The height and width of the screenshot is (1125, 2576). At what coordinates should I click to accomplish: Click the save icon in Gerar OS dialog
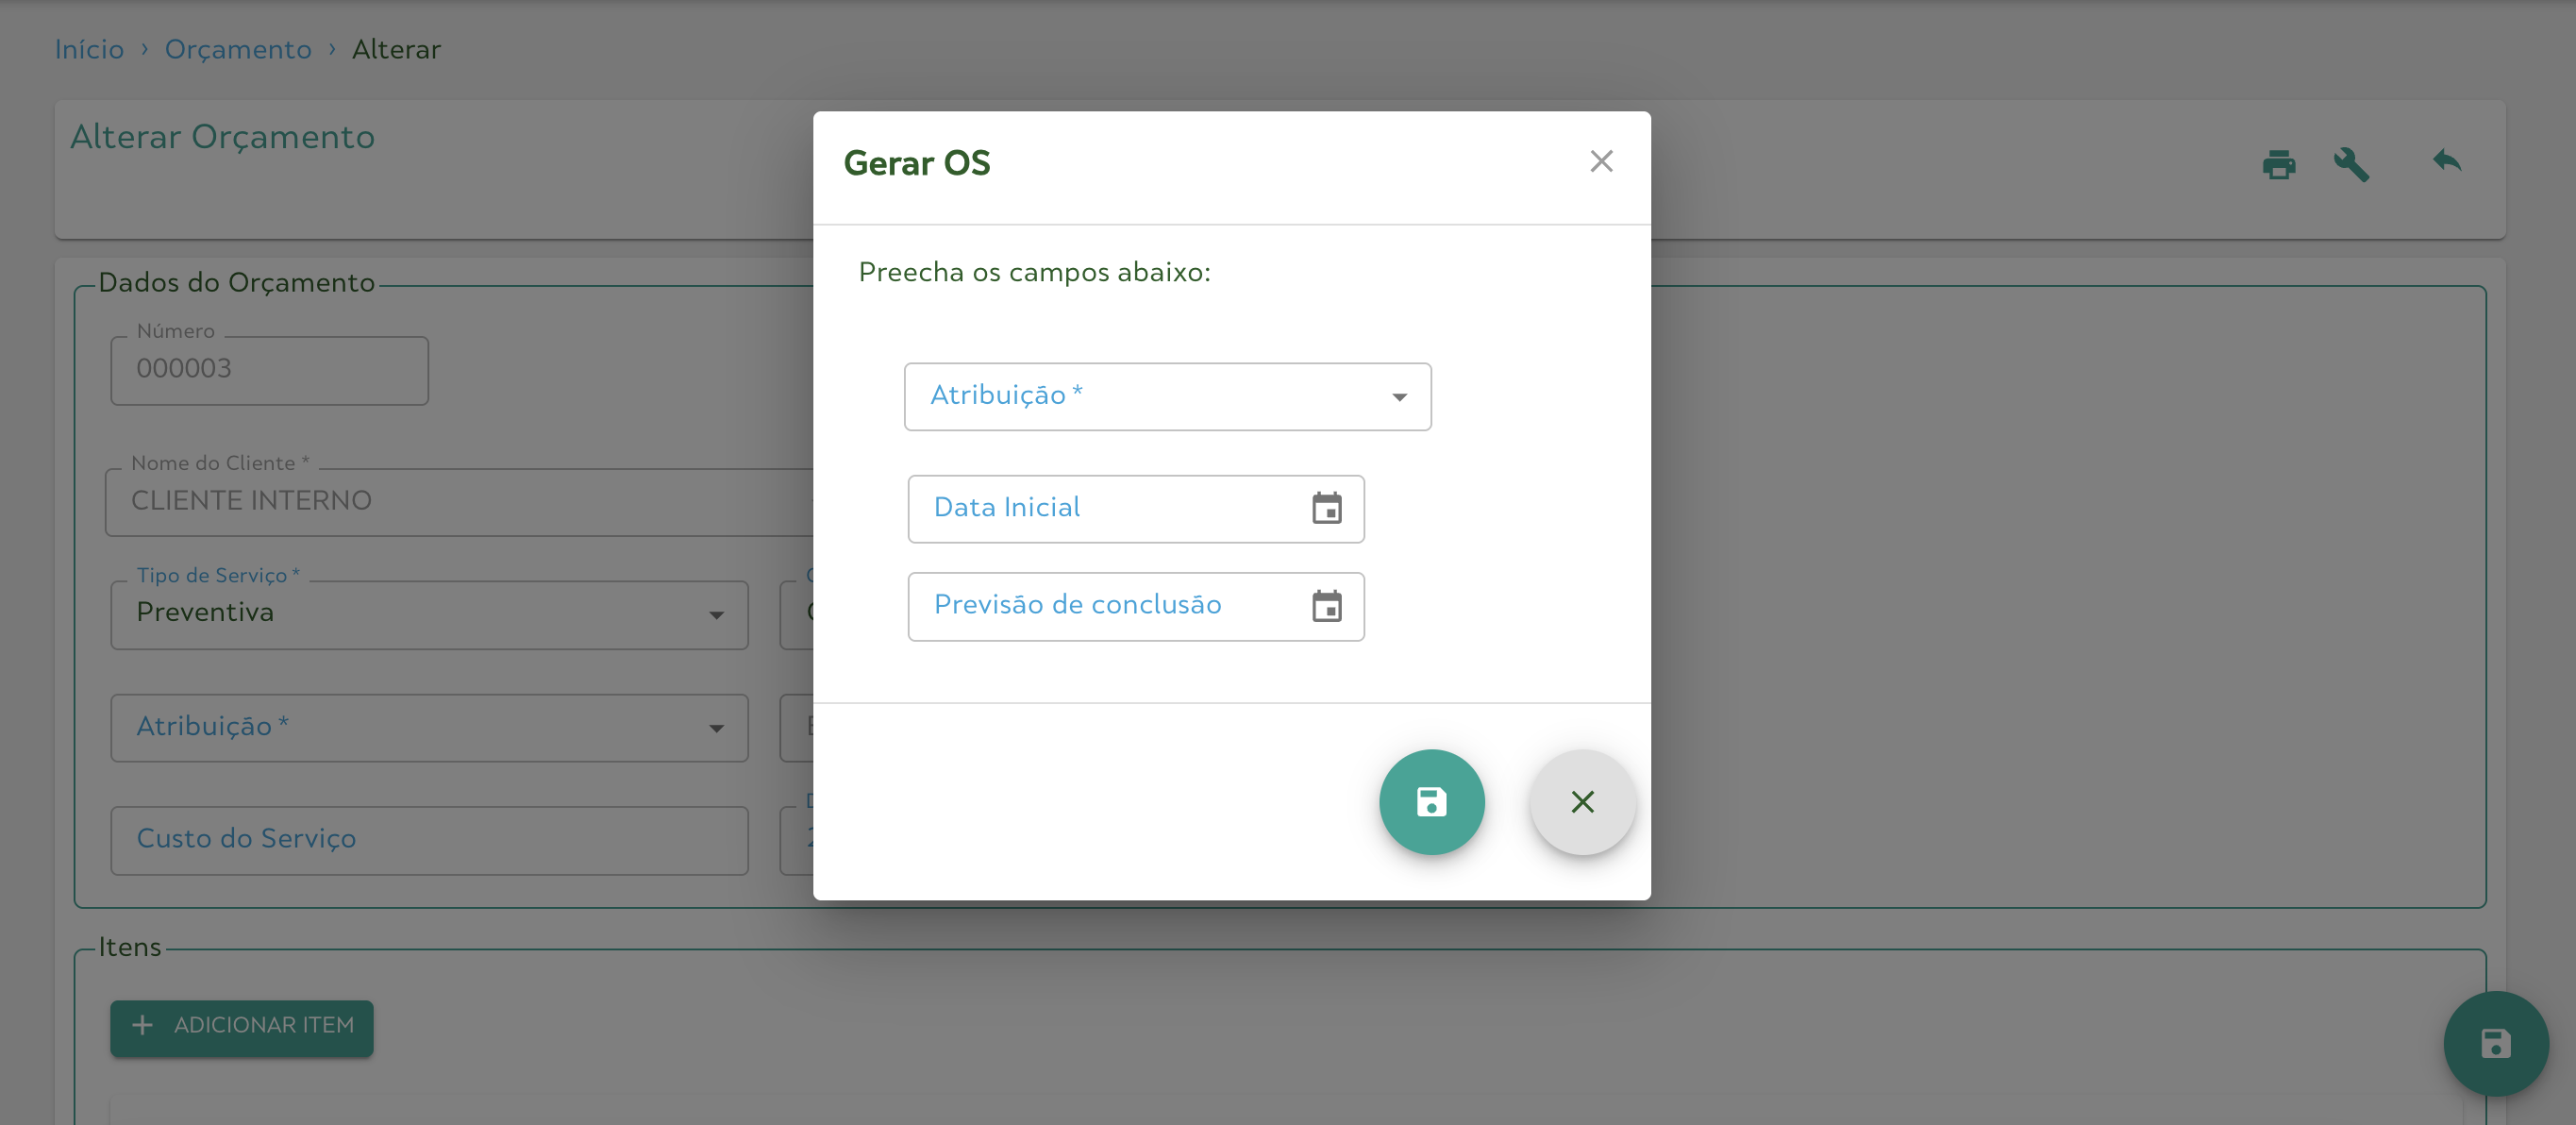pyautogui.click(x=1431, y=801)
